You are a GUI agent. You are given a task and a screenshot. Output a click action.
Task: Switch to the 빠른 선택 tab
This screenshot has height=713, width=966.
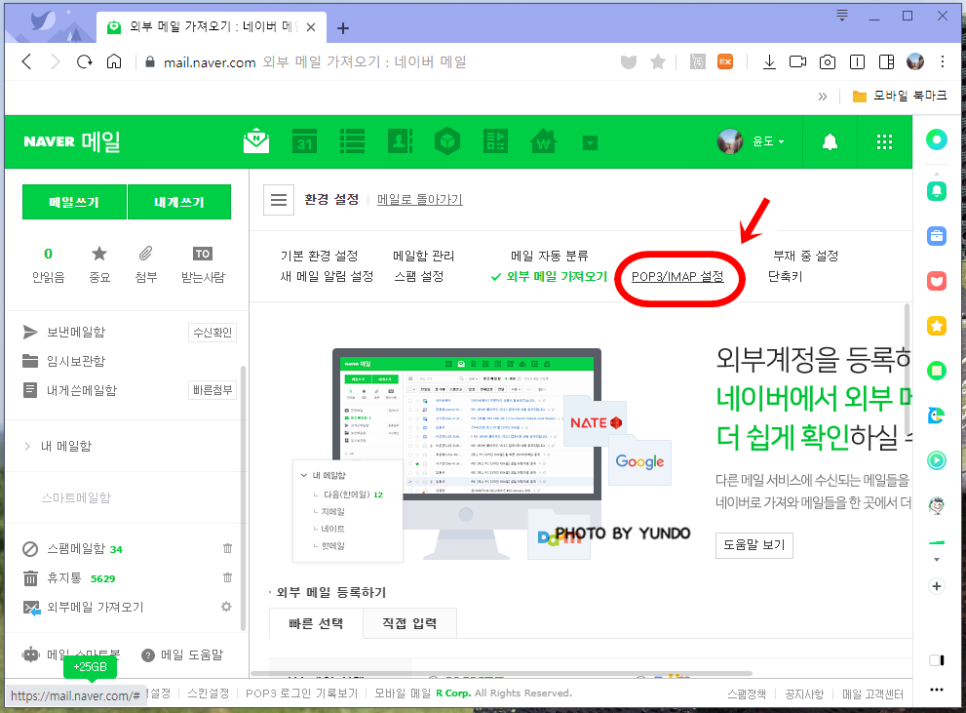point(316,624)
